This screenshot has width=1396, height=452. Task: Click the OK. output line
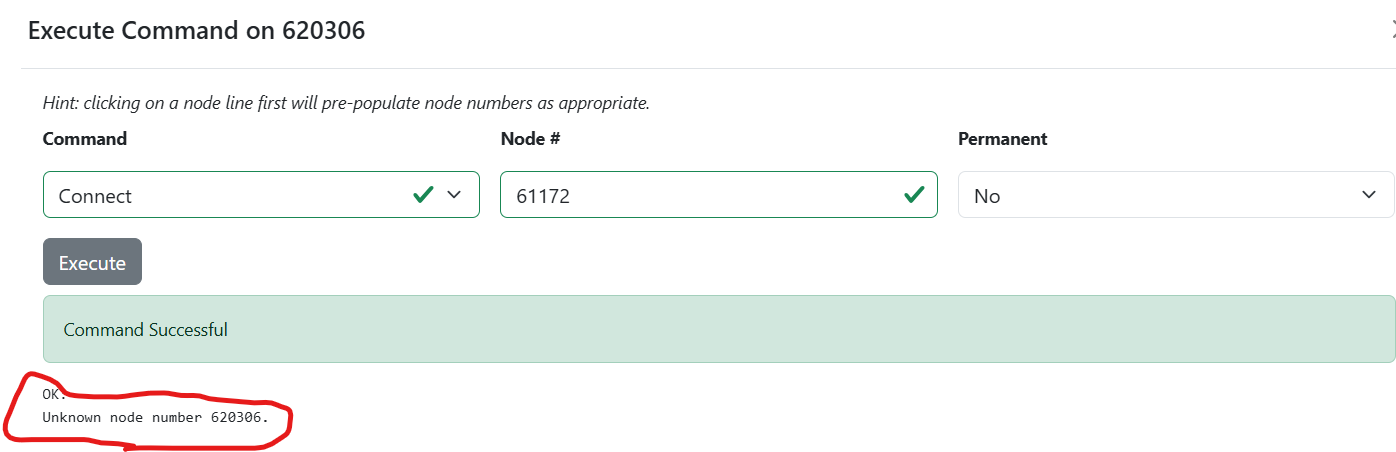coord(54,394)
